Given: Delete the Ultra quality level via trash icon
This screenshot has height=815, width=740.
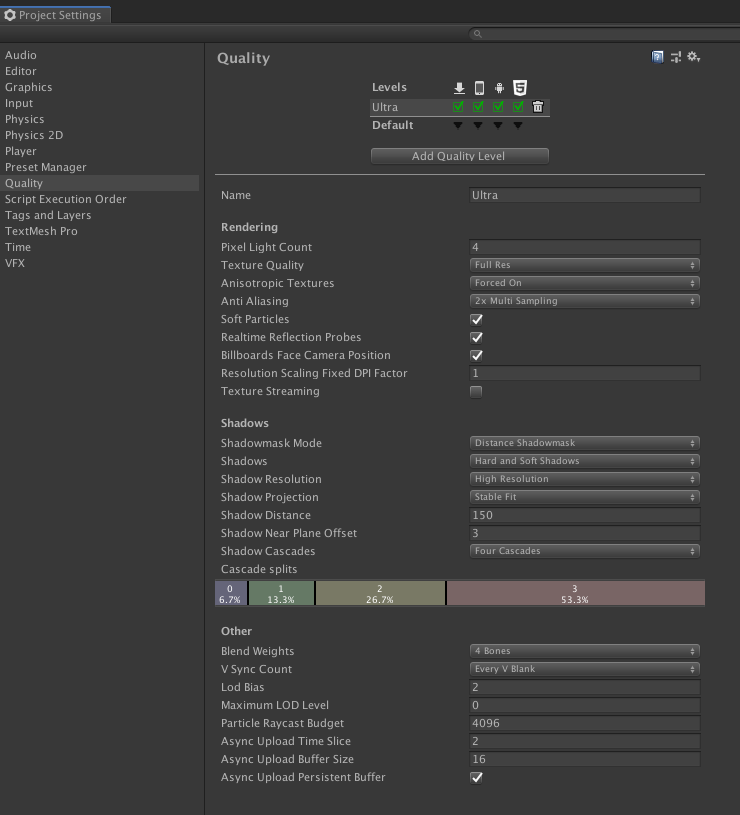Looking at the screenshot, I should [x=538, y=107].
